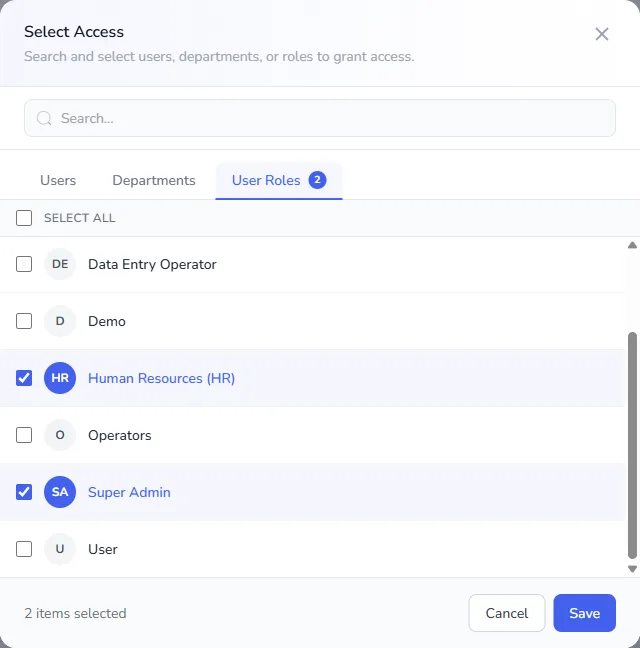
Task: Check the User role checkbox
Action: pos(24,549)
